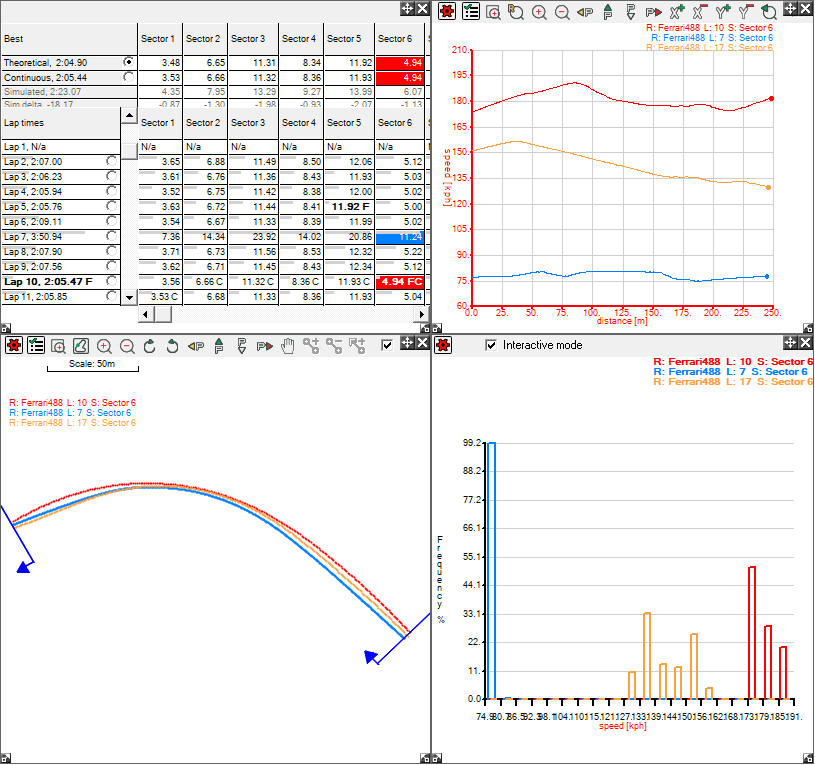The height and width of the screenshot is (765, 815).
Task: Toggle the checkbox at end of track map toolbar
Action: point(386,344)
